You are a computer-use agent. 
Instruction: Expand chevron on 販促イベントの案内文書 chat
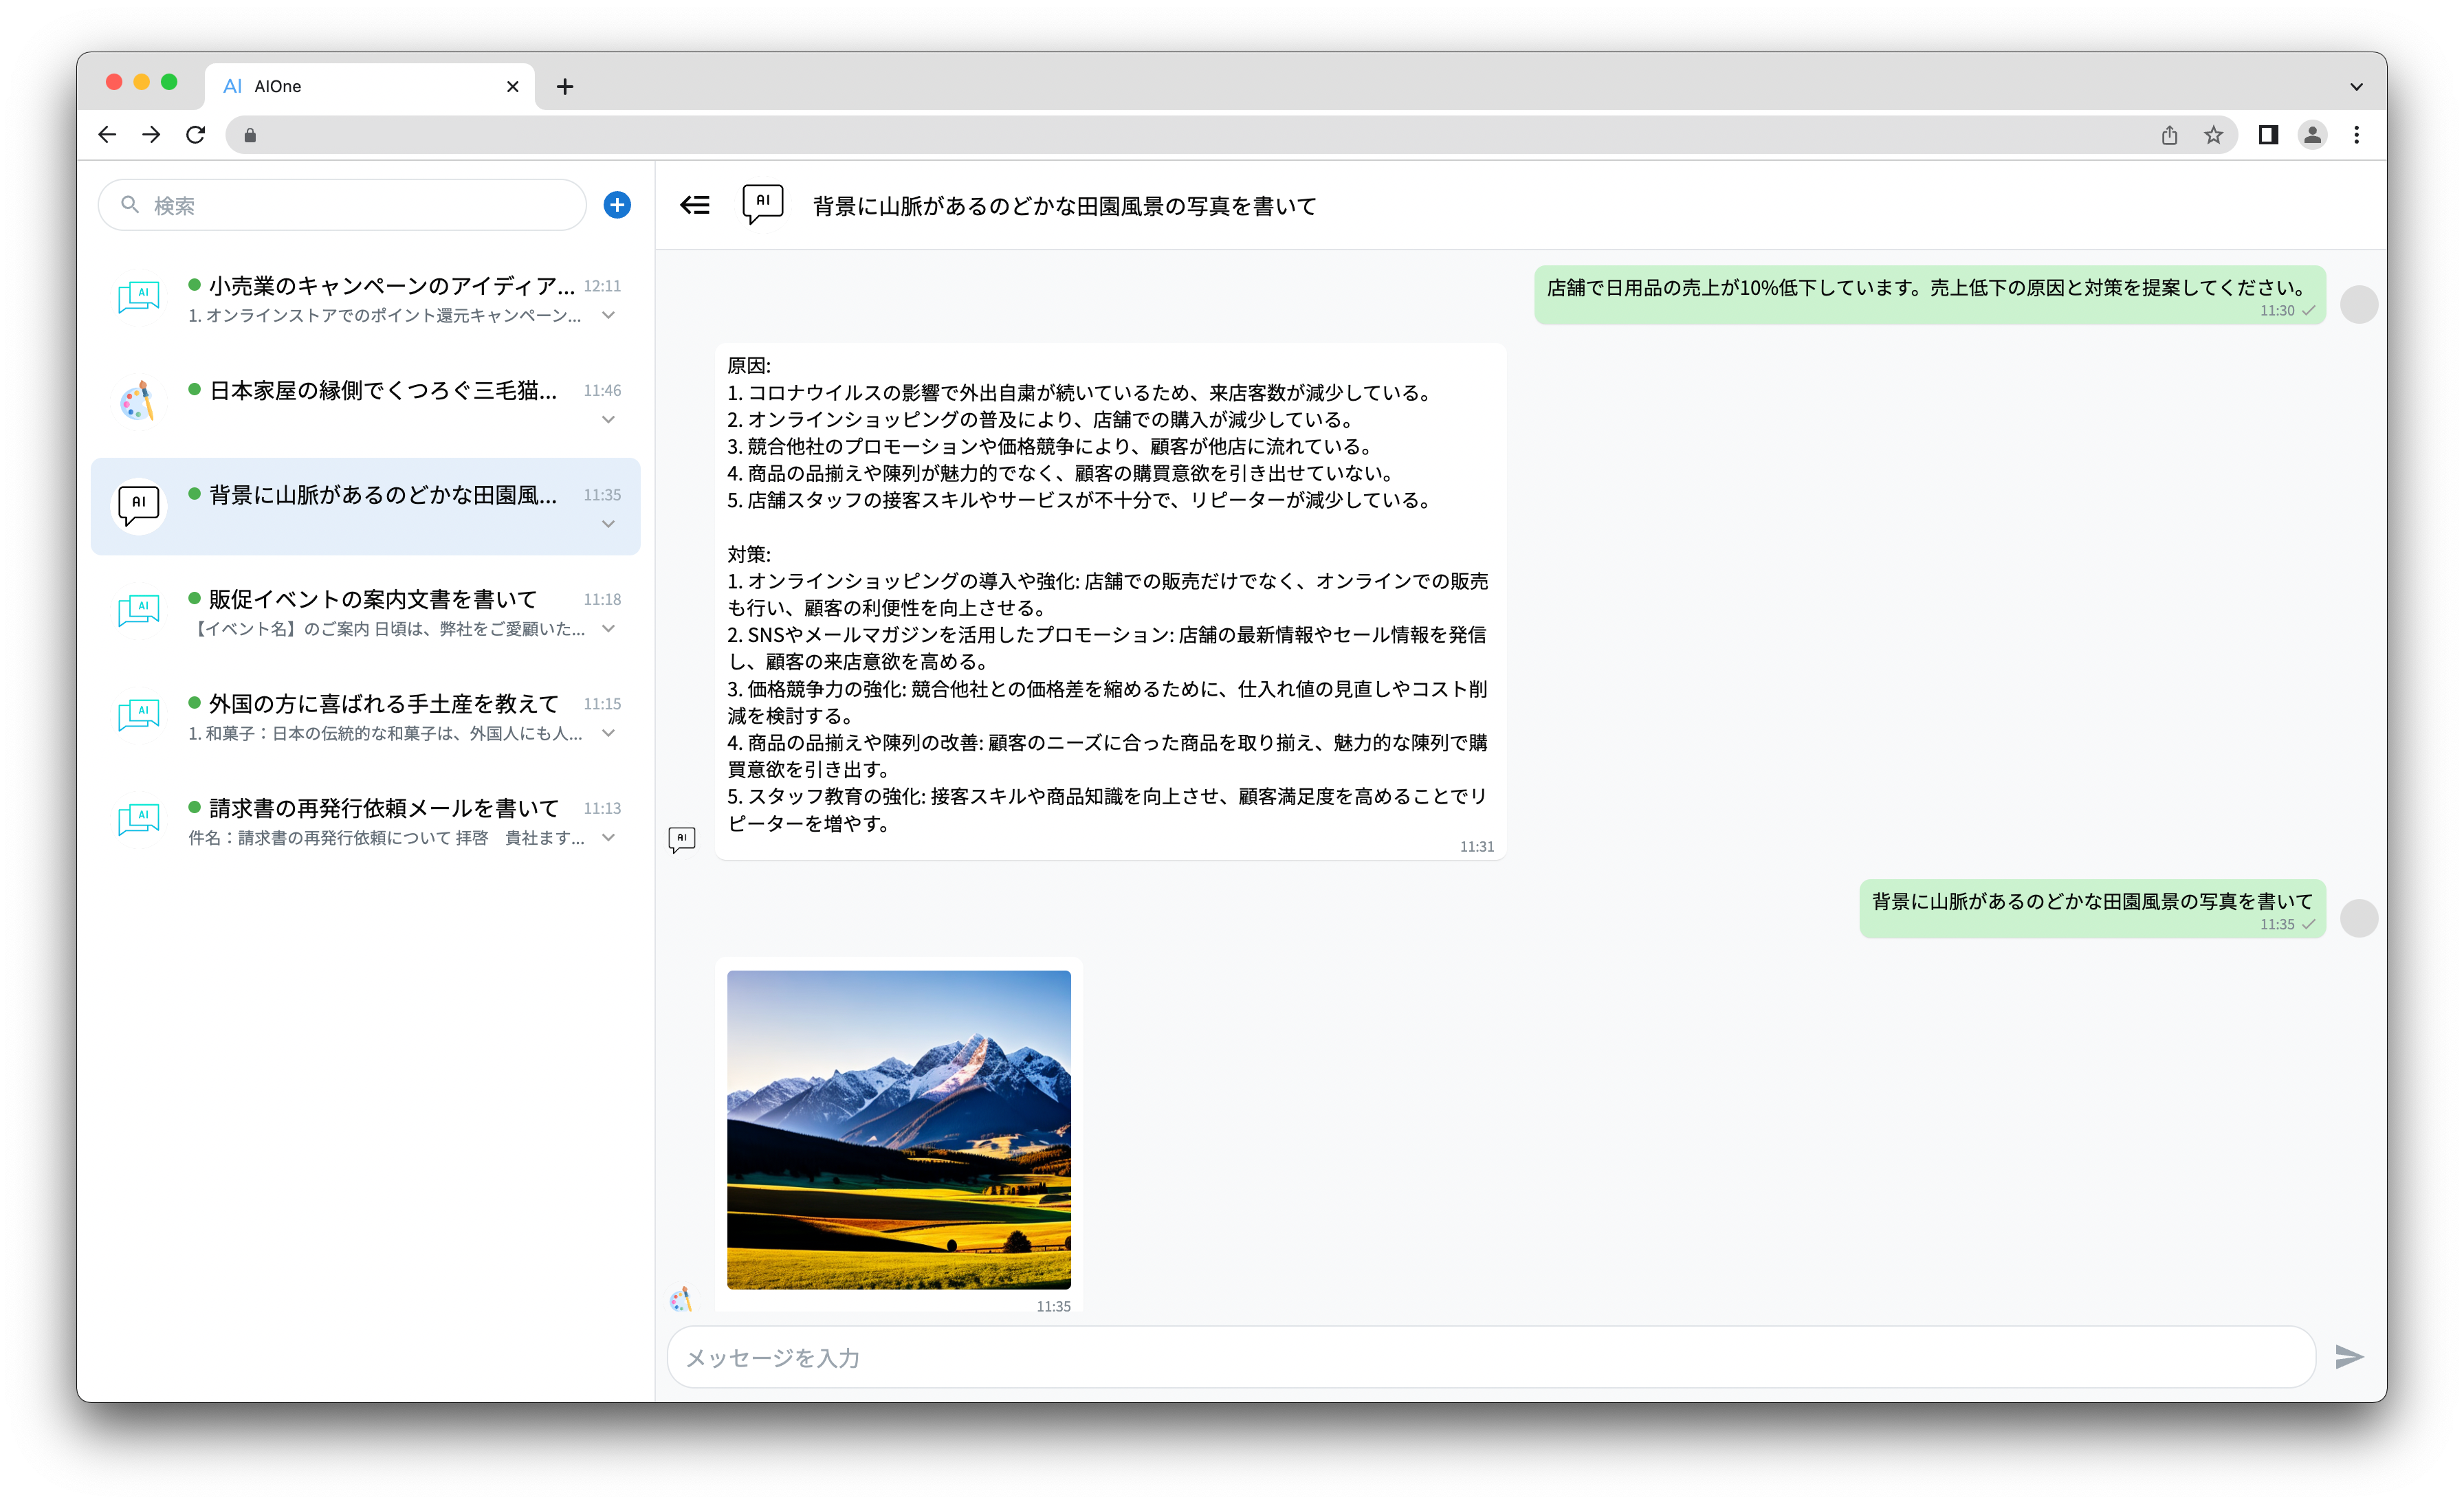pyautogui.click(x=608, y=629)
